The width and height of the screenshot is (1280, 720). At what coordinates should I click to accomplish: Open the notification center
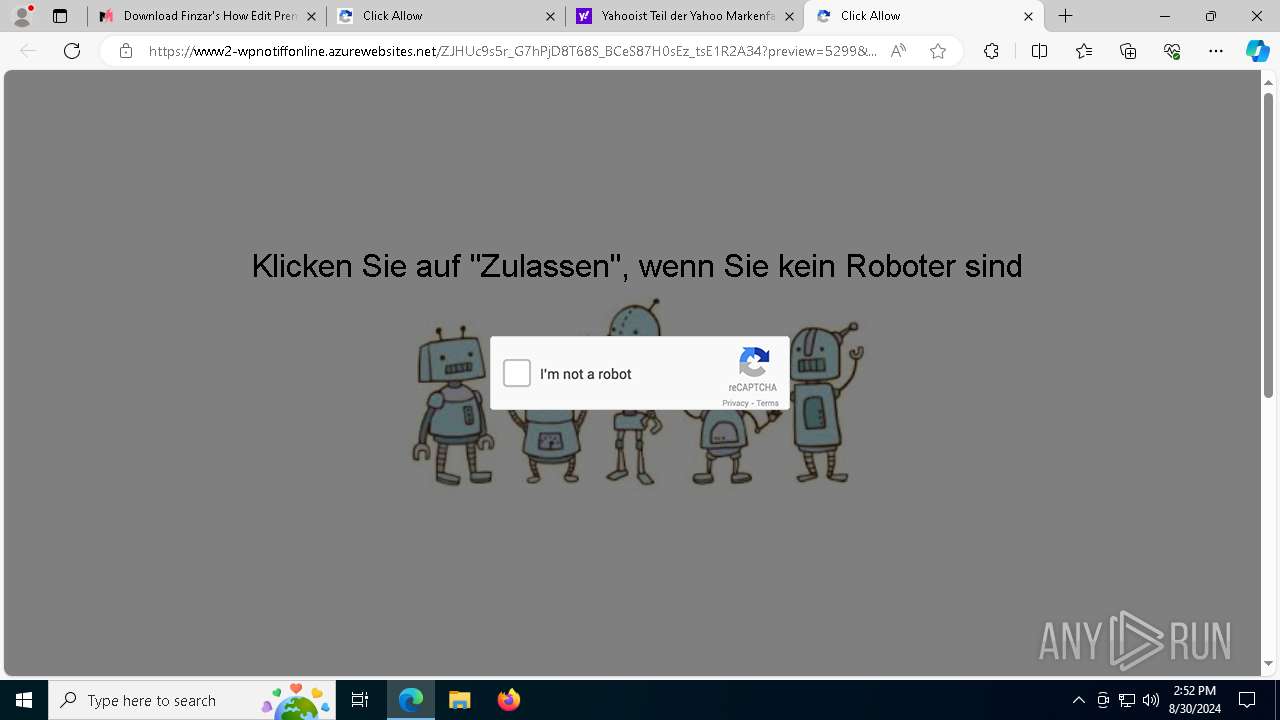(x=1247, y=700)
